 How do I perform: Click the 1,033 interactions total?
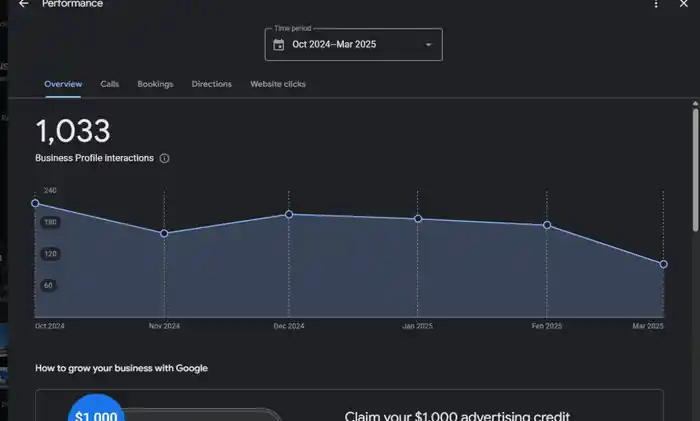(73, 131)
